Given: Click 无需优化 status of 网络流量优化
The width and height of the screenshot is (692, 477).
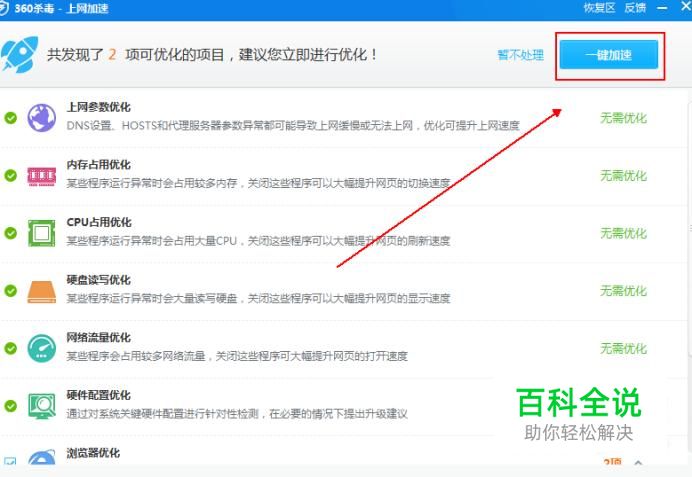Looking at the screenshot, I should click(x=623, y=348).
